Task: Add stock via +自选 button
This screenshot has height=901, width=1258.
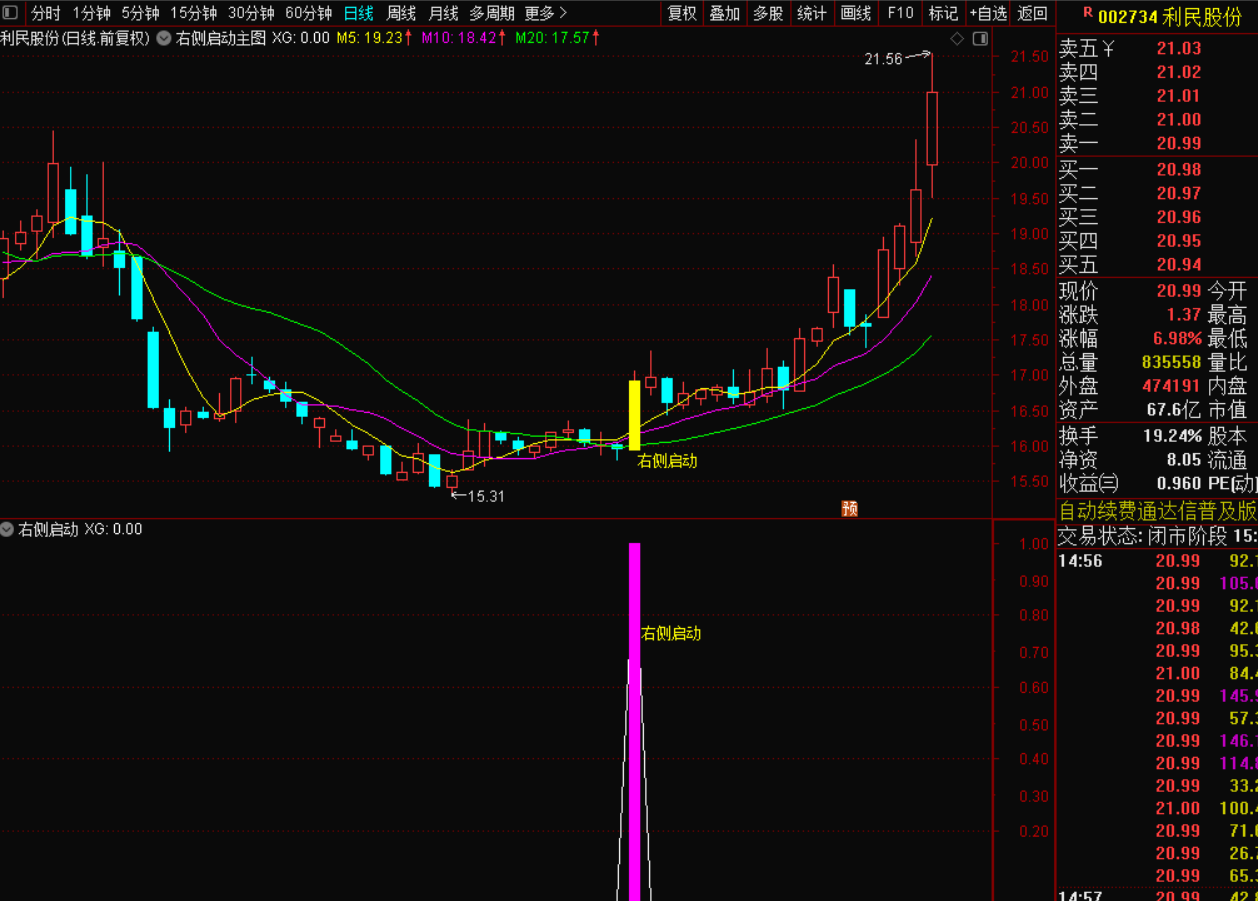Action: coord(988,13)
